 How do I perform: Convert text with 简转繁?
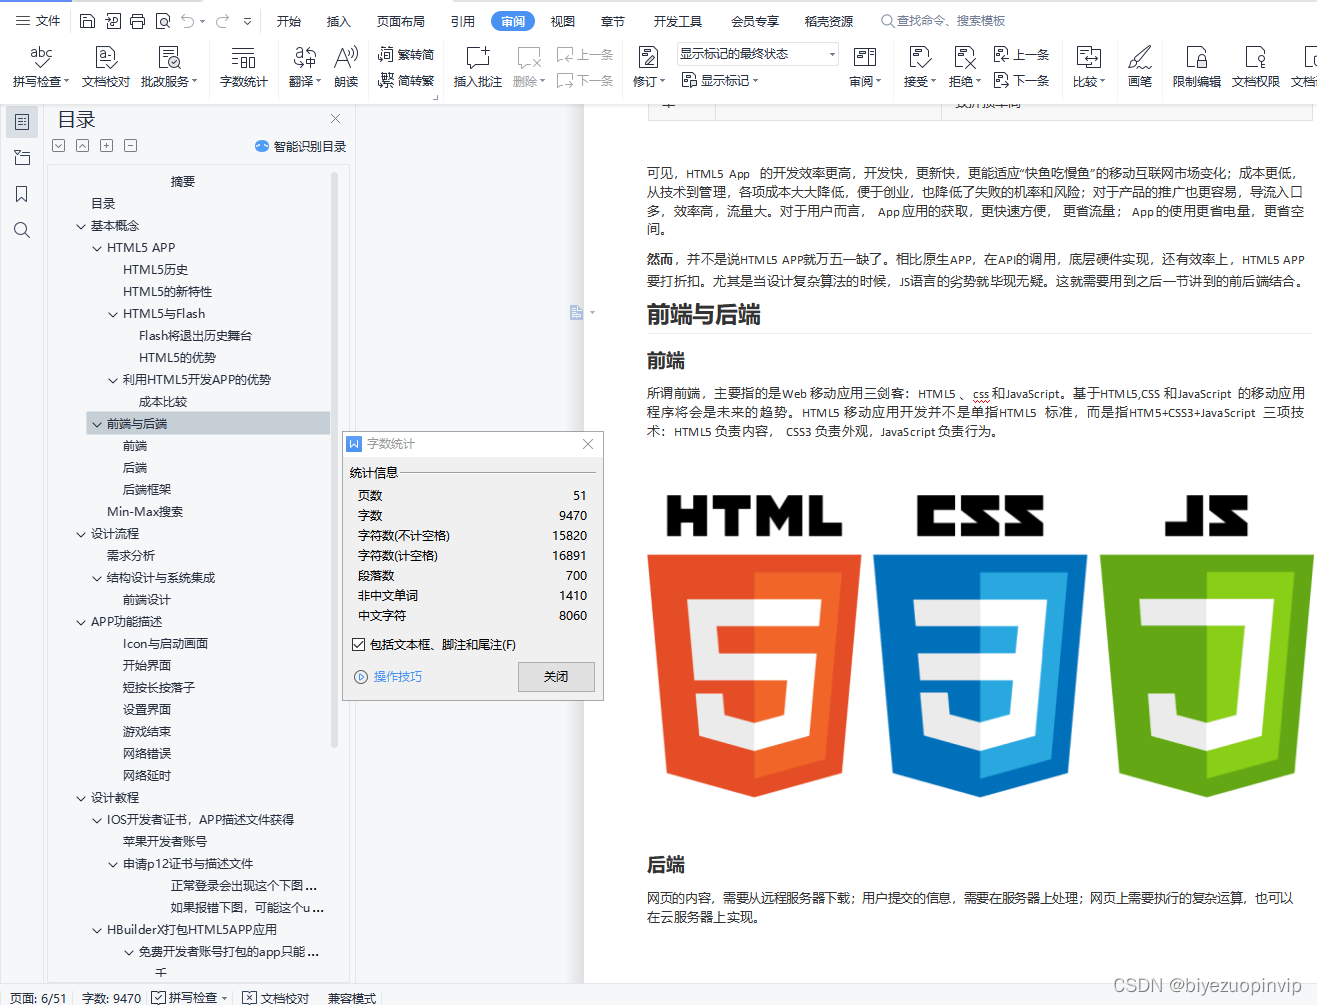point(406,80)
